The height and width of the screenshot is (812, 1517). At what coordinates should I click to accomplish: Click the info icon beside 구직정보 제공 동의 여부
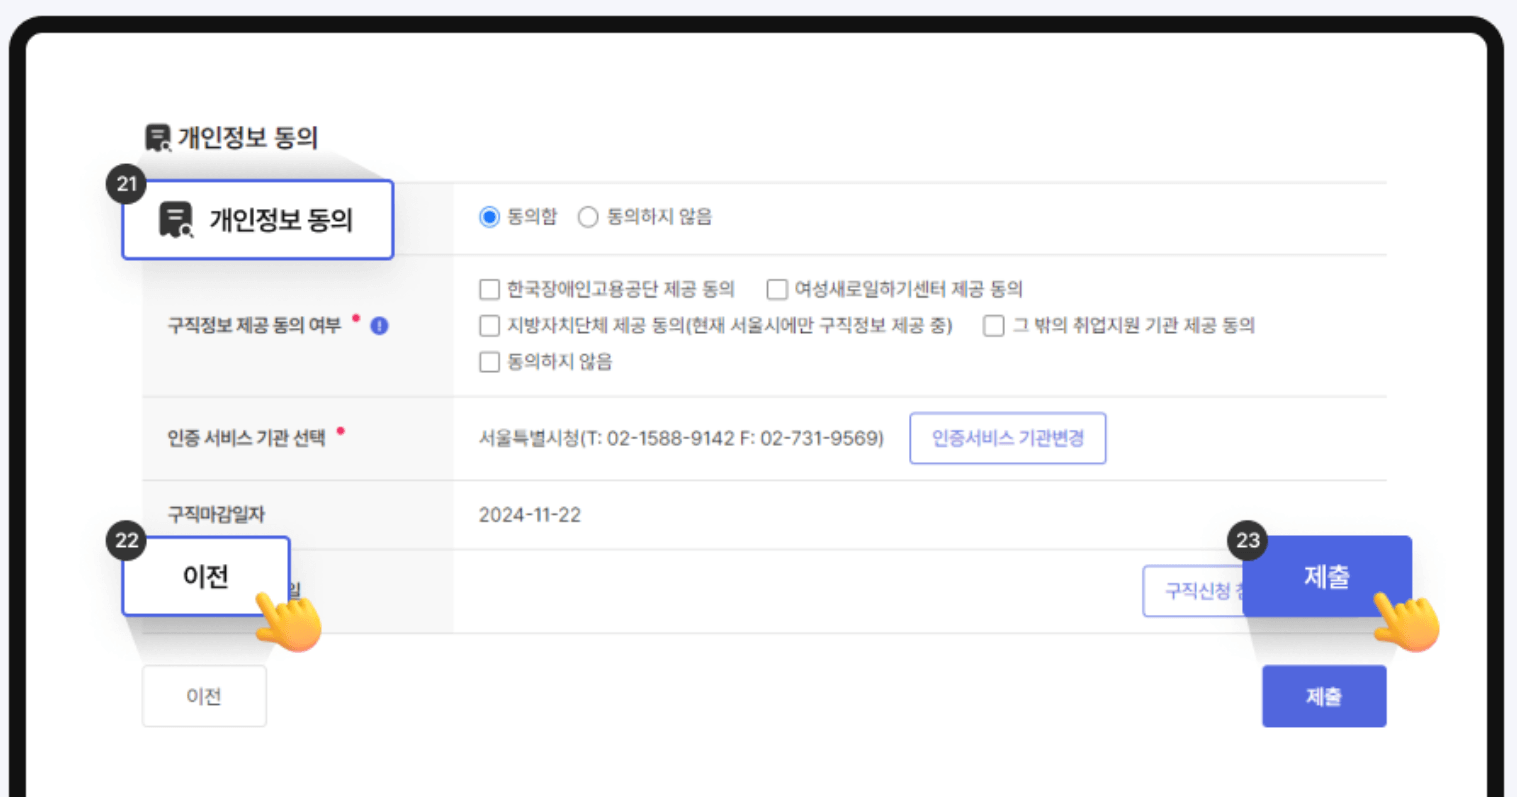tap(379, 324)
